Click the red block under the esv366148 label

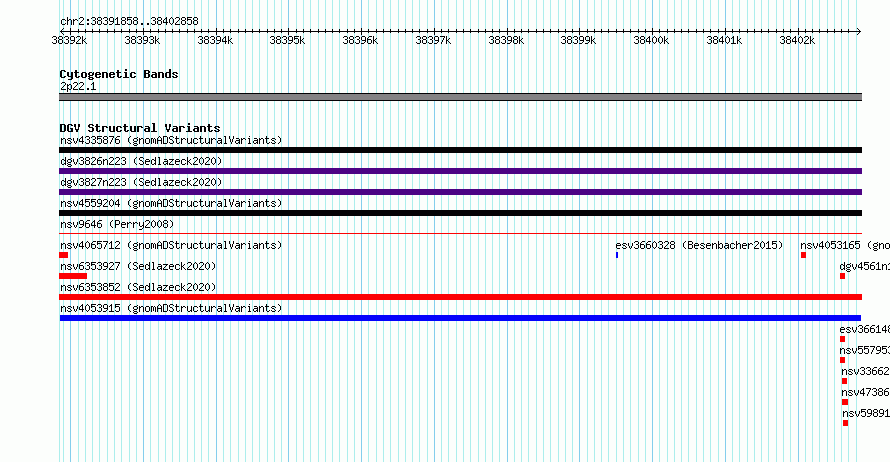[842, 339]
